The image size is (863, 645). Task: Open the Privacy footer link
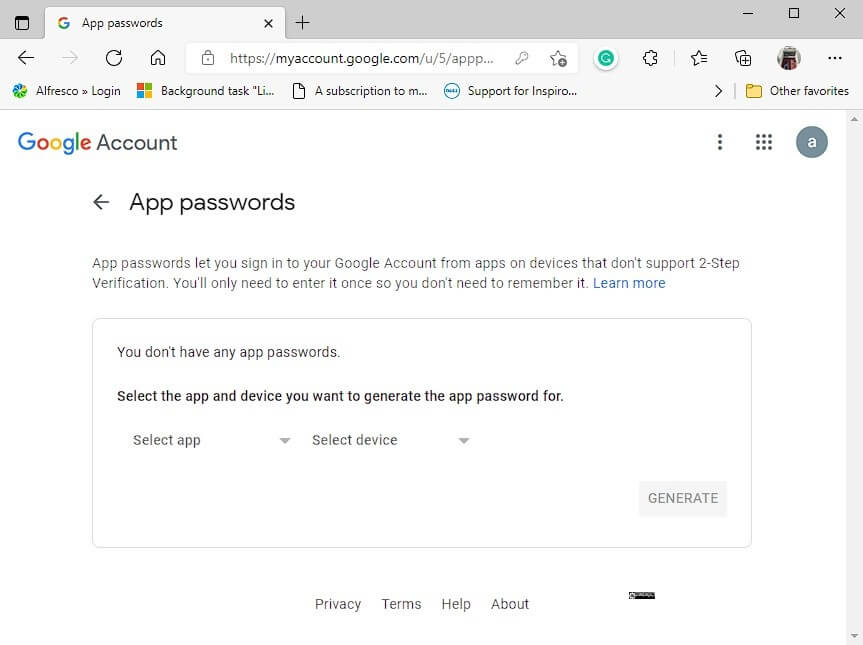click(x=338, y=604)
